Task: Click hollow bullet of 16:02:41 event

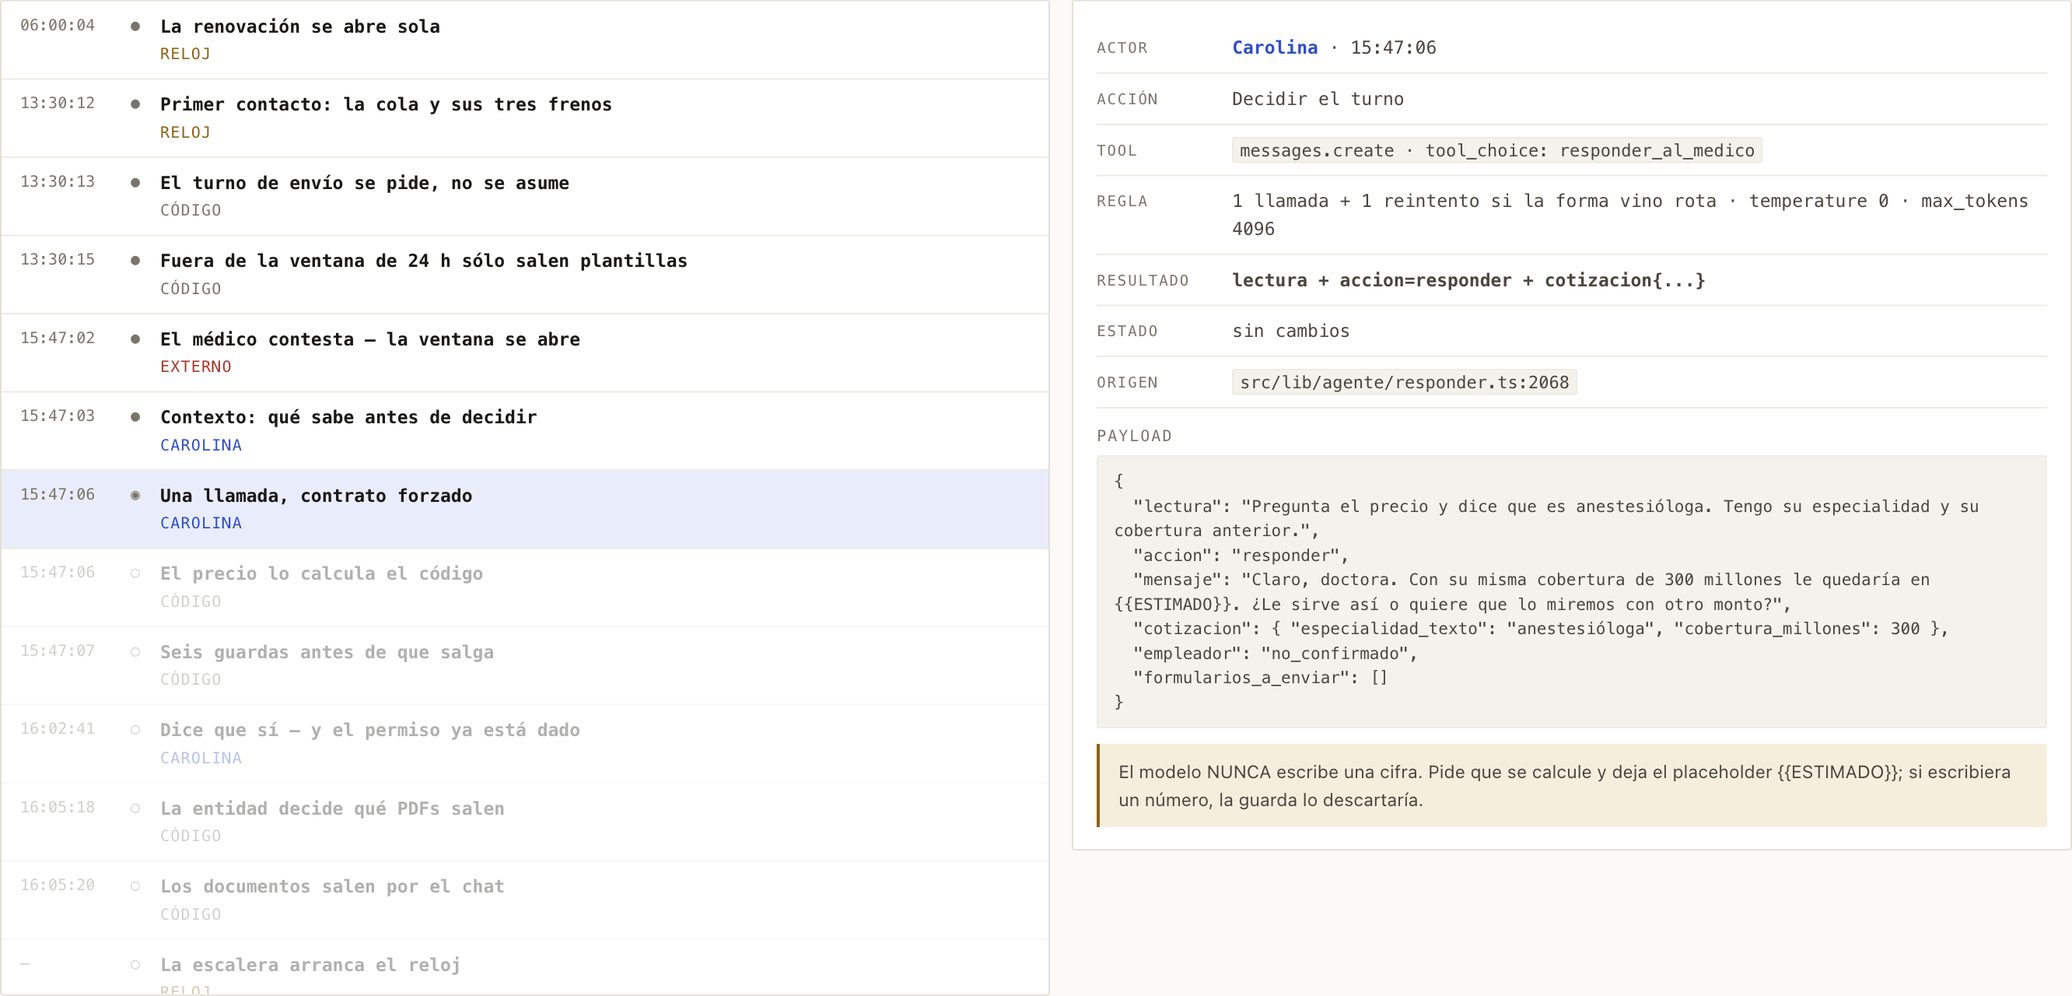Action: [135, 730]
